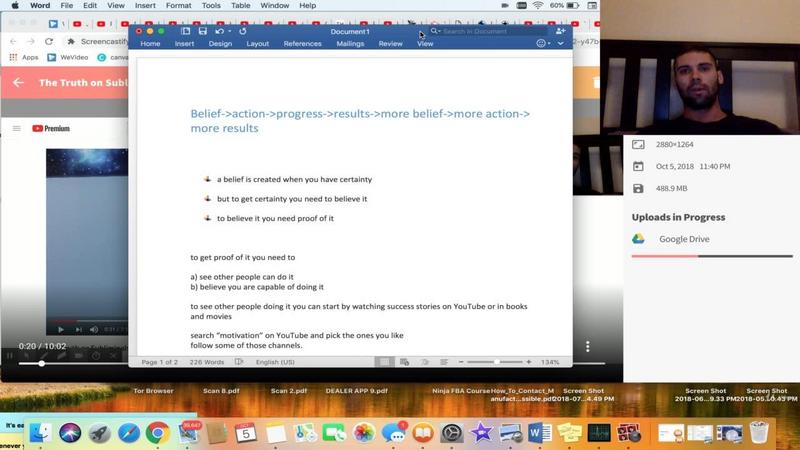Image resolution: width=800 pixels, height=450 pixels.
Task: Open the Layout ribbon tab
Action: [258, 44]
